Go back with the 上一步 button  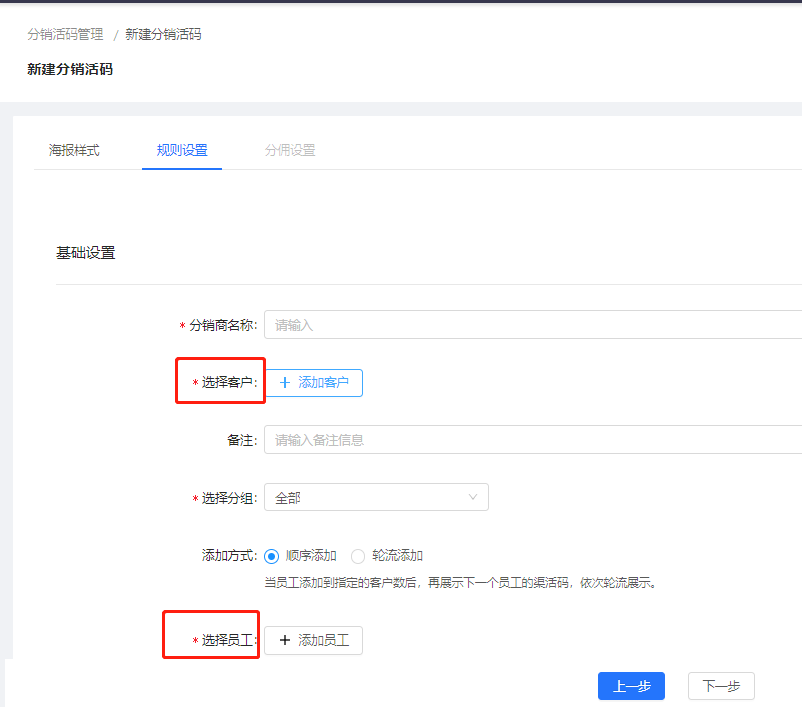[x=631, y=686]
